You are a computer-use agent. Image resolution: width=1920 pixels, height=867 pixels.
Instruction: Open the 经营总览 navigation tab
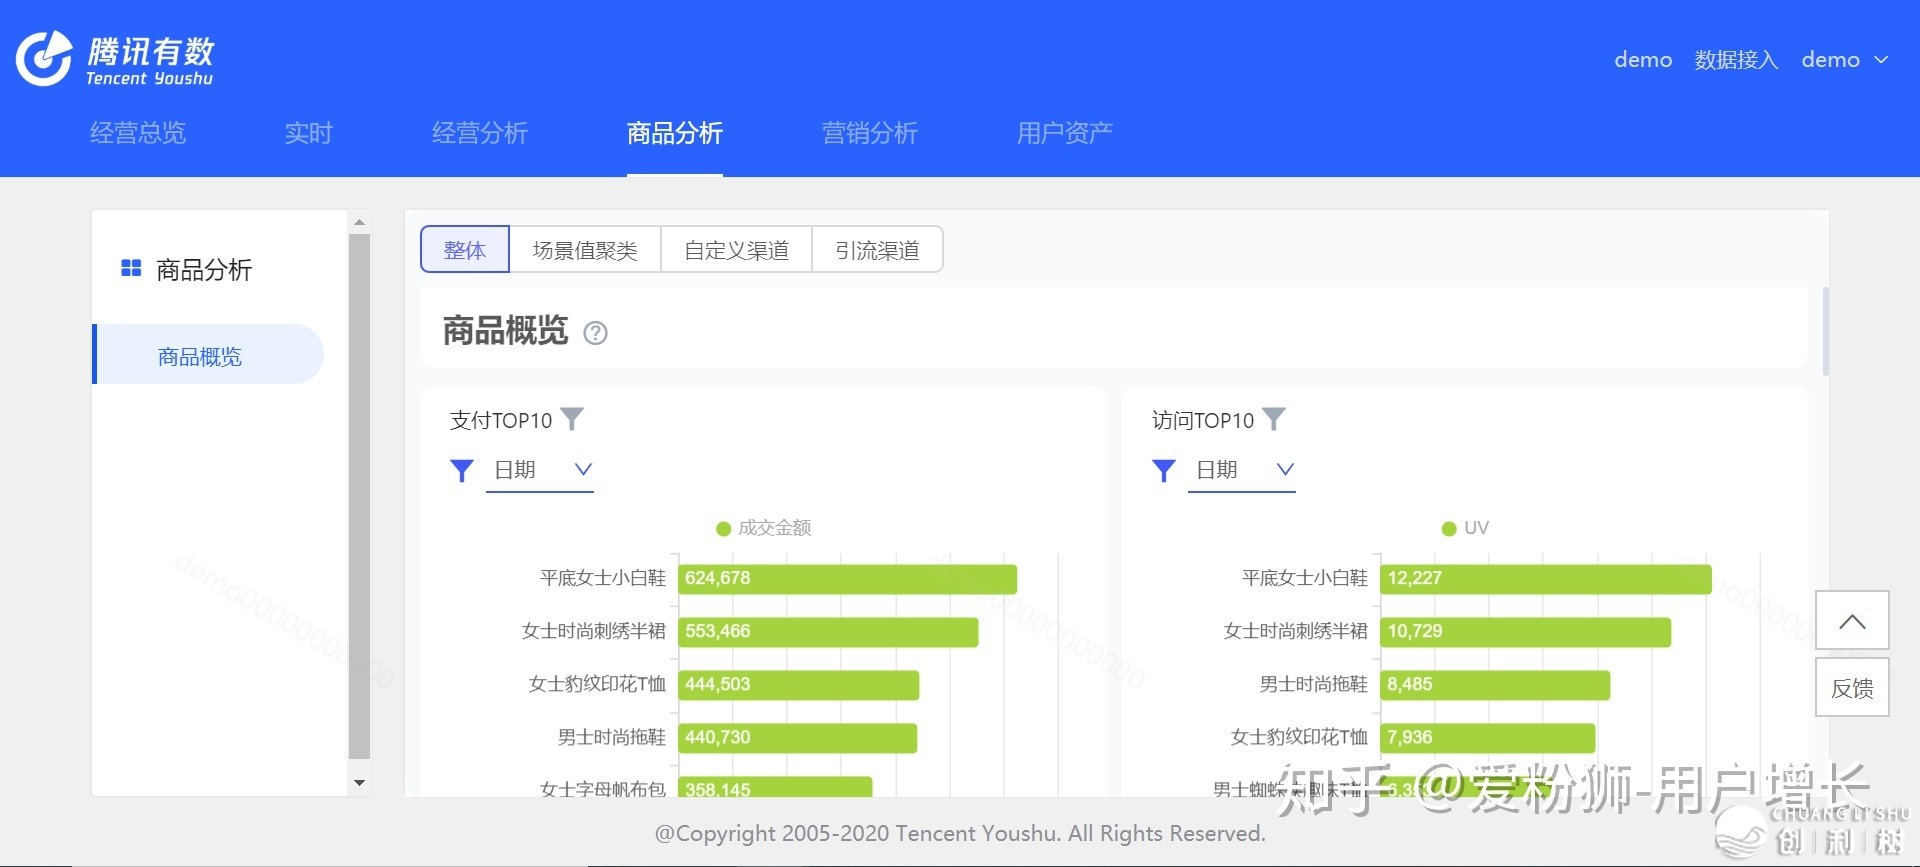pyautogui.click(x=138, y=133)
